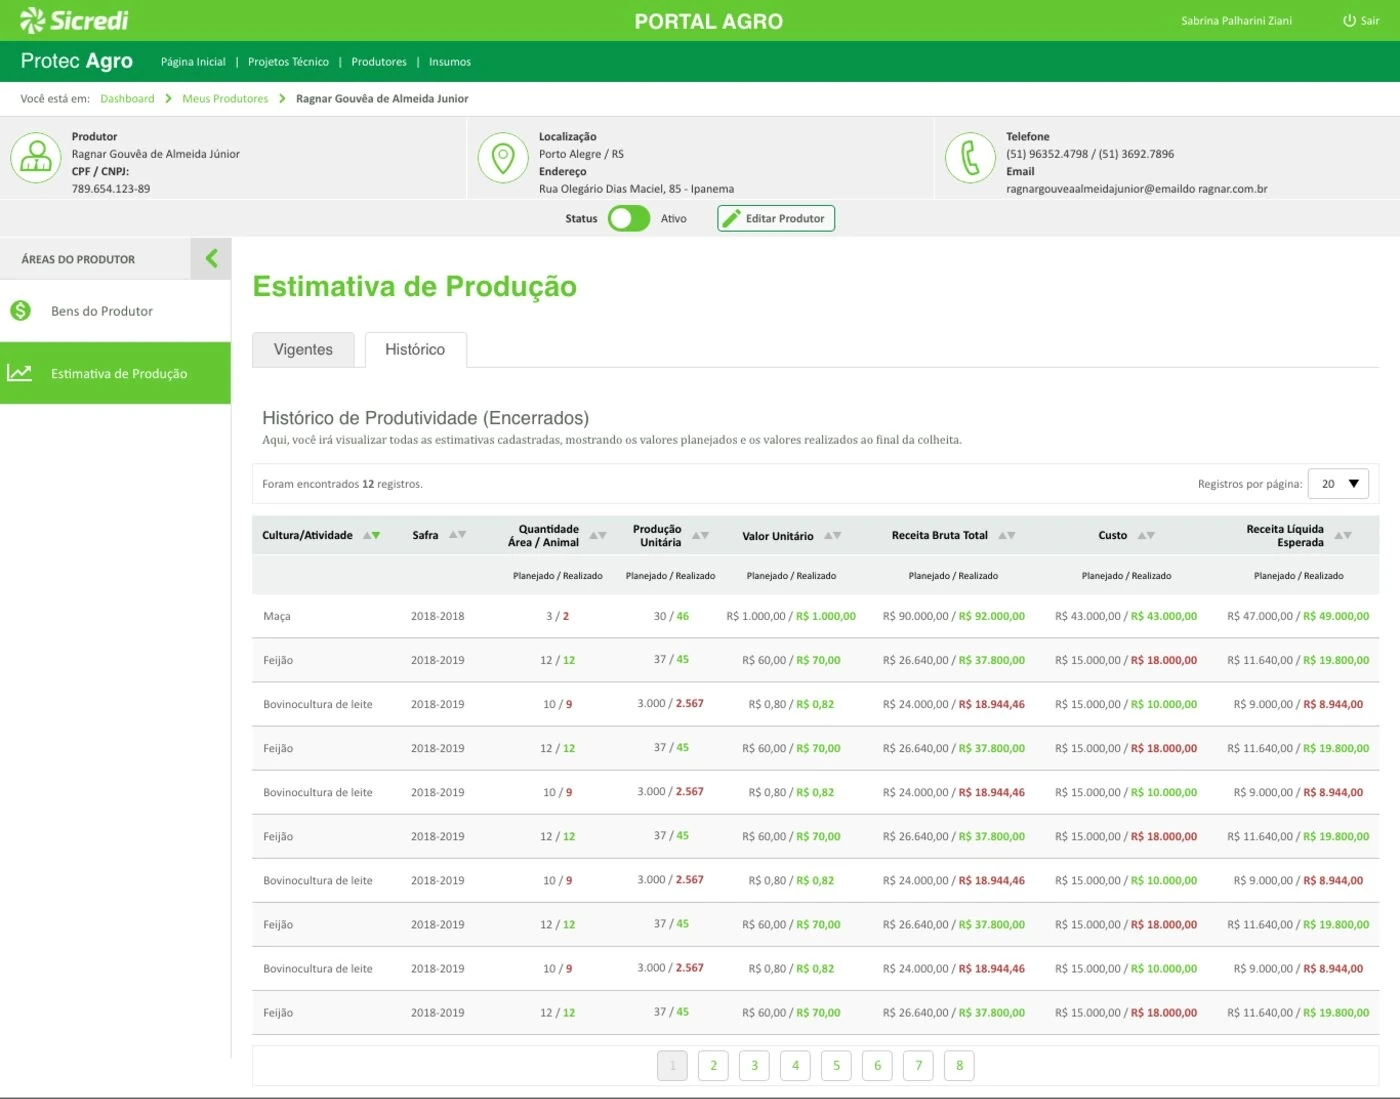Open Insumos menu item
This screenshot has height=1099, width=1400.
[x=450, y=62]
